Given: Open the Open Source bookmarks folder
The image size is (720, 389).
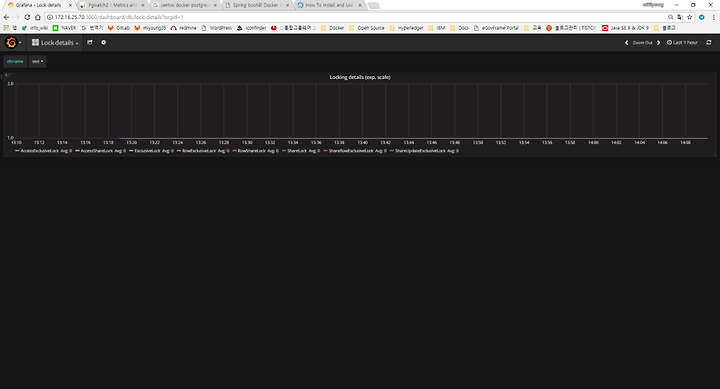Looking at the screenshot, I should click(x=367, y=28).
